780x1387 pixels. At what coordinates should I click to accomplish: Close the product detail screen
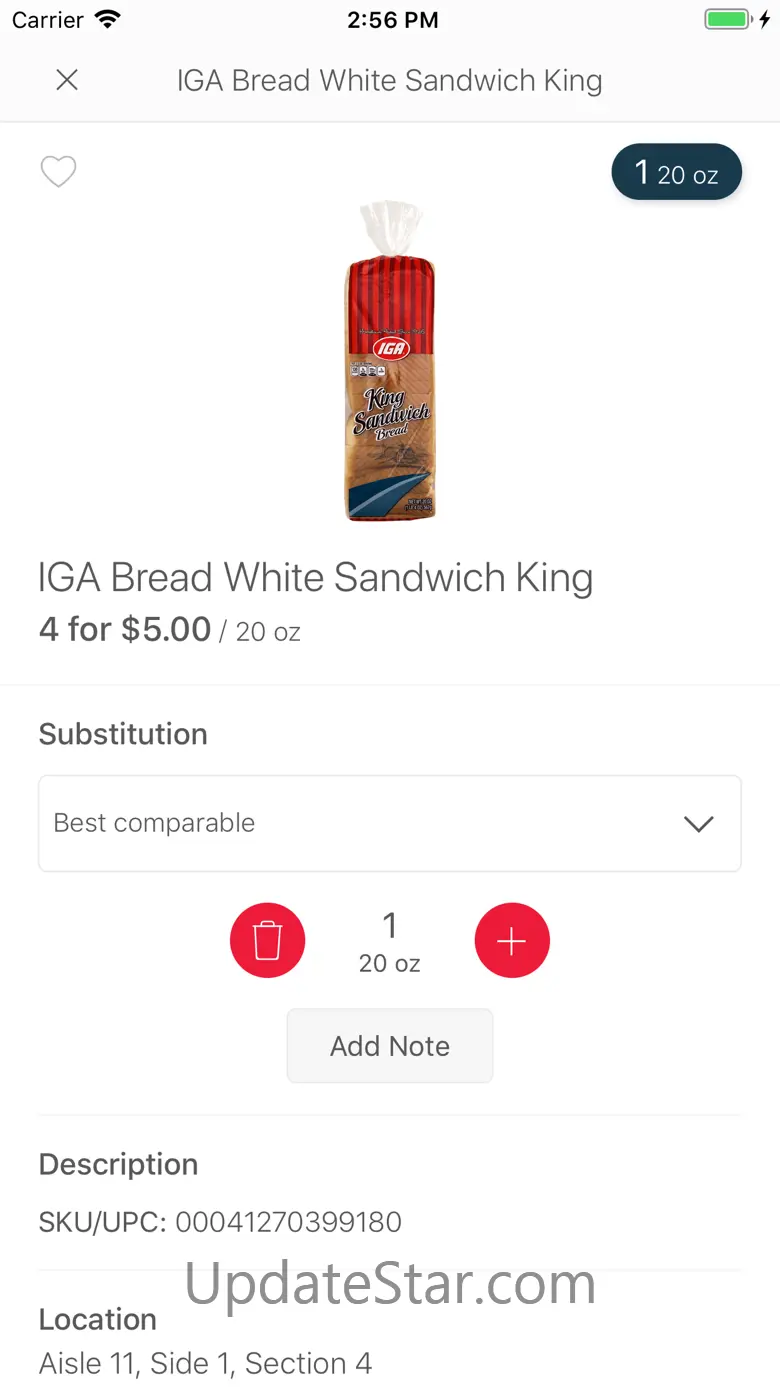67,80
